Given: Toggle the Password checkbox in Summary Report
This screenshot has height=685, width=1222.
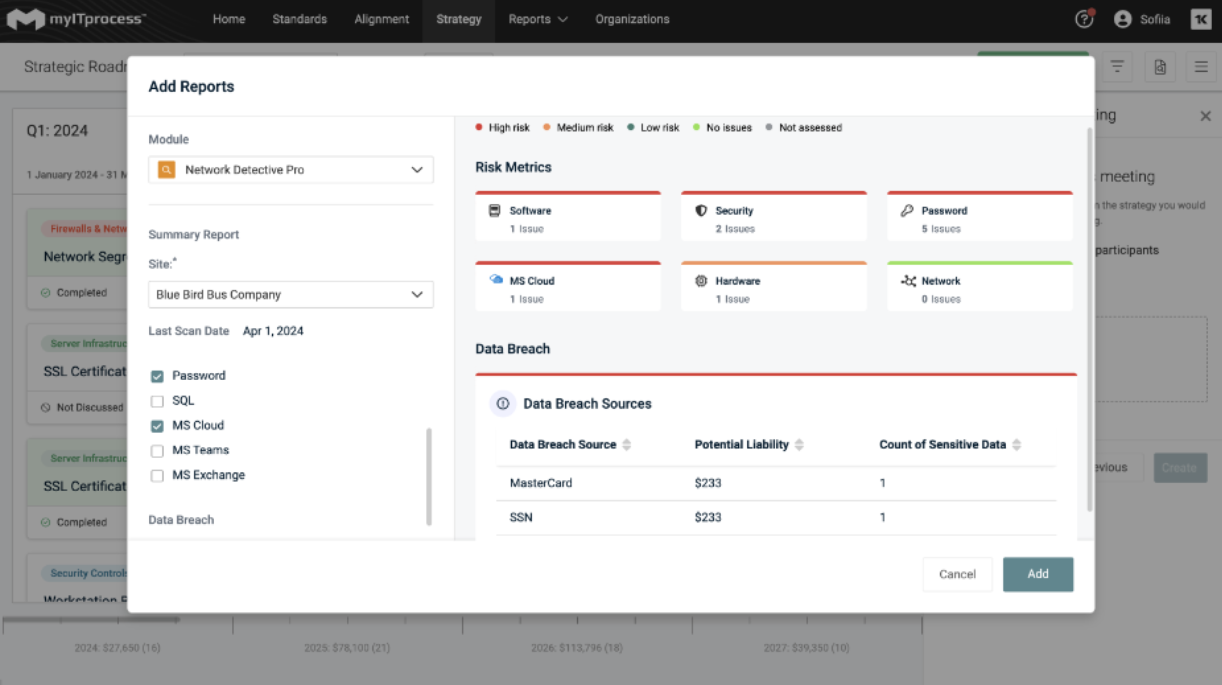Looking at the screenshot, I should point(157,376).
